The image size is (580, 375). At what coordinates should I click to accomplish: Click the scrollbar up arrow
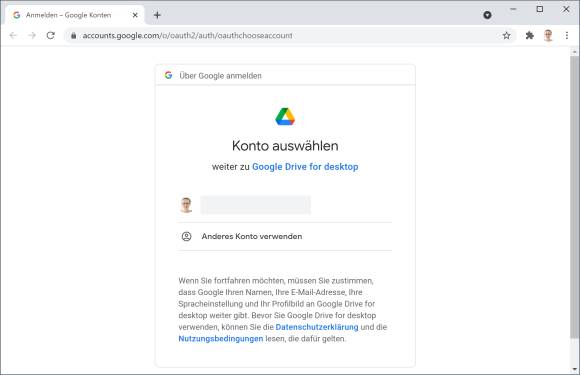(x=574, y=52)
